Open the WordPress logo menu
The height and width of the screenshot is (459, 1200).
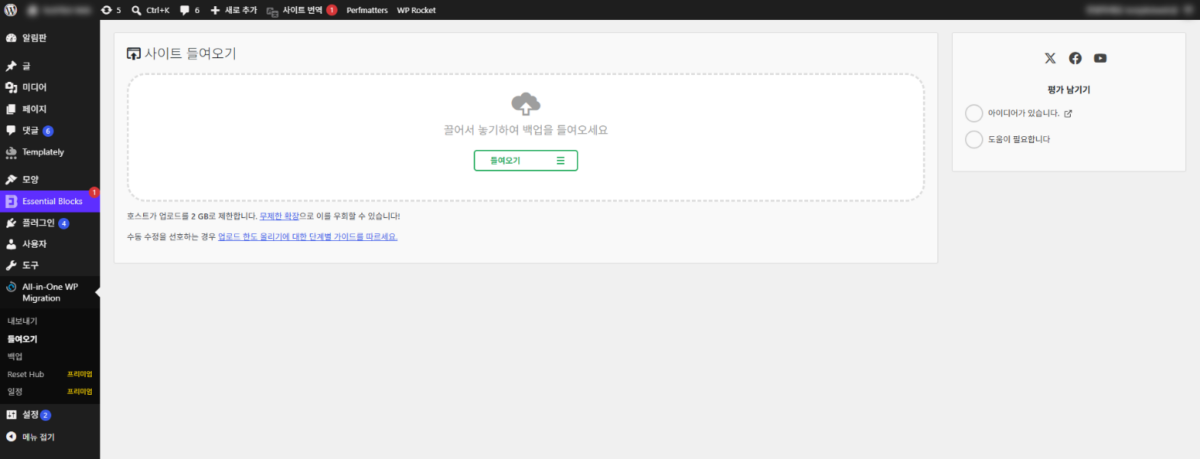click(x=11, y=10)
